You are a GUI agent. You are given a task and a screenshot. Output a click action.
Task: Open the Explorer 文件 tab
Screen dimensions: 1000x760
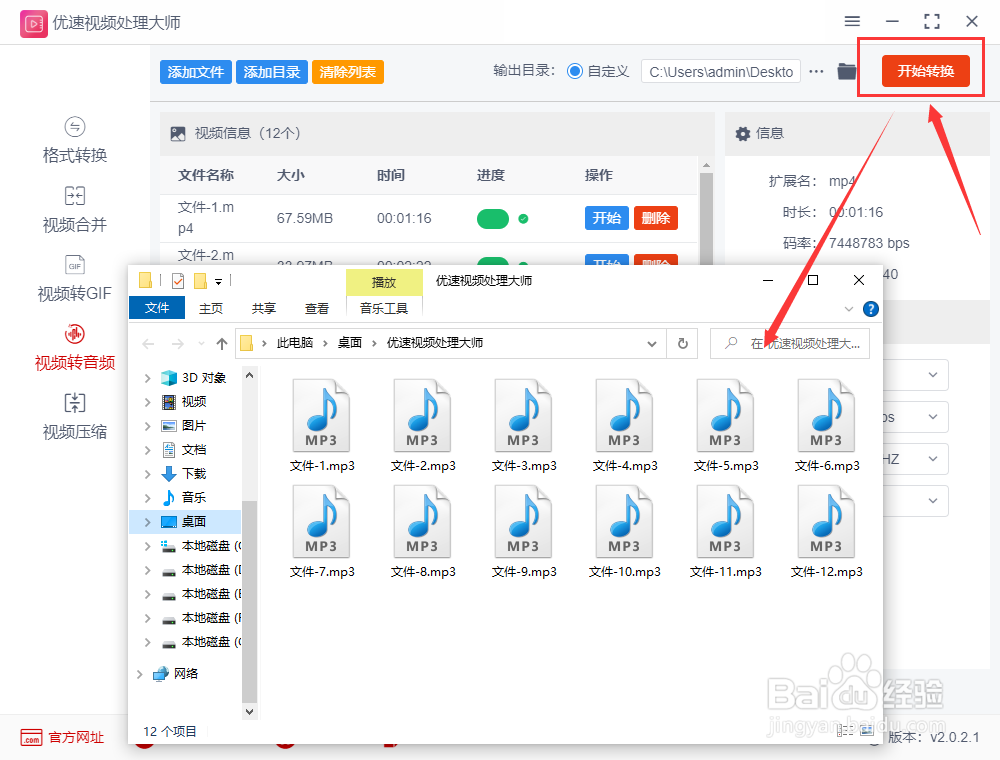coord(157,308)
